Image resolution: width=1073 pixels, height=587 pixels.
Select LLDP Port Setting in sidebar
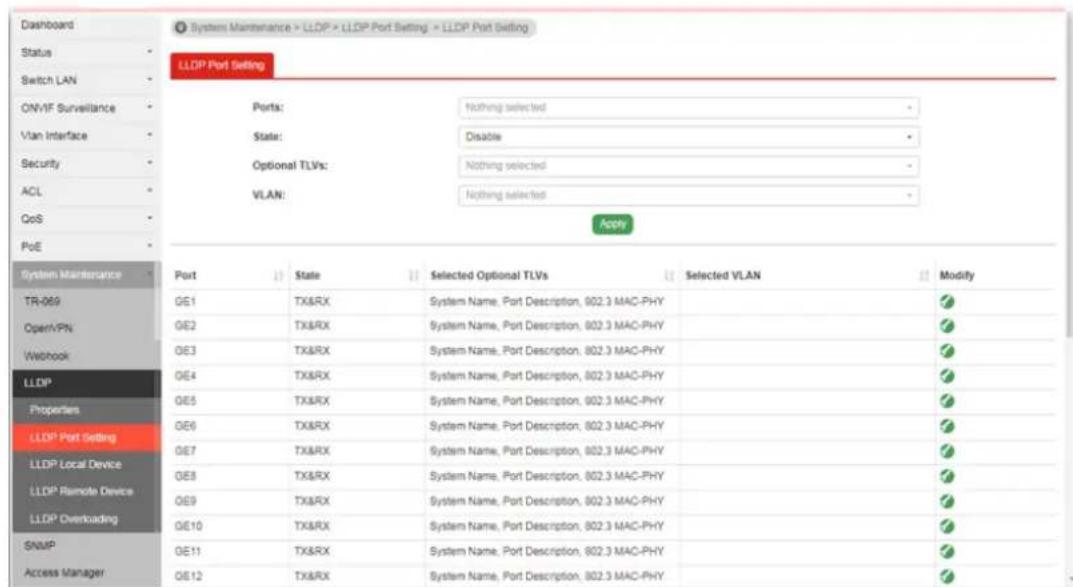click(86, 437)
